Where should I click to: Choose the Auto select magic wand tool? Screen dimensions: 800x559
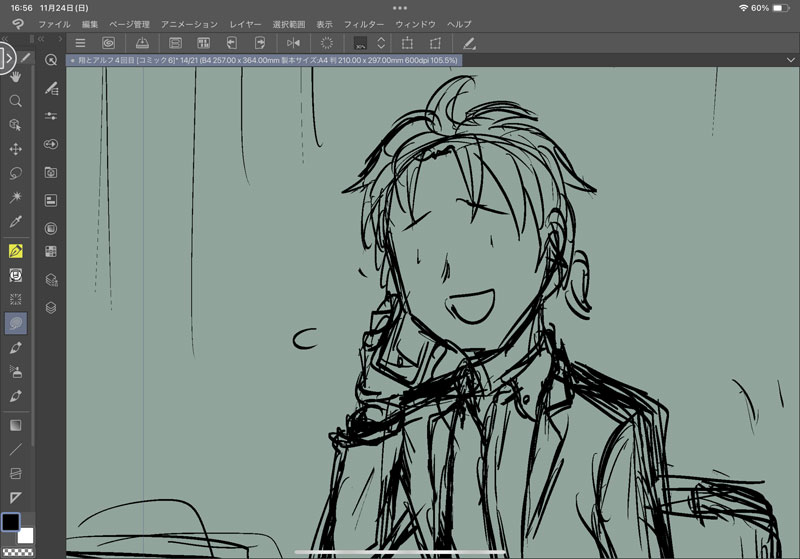[16, 198]
